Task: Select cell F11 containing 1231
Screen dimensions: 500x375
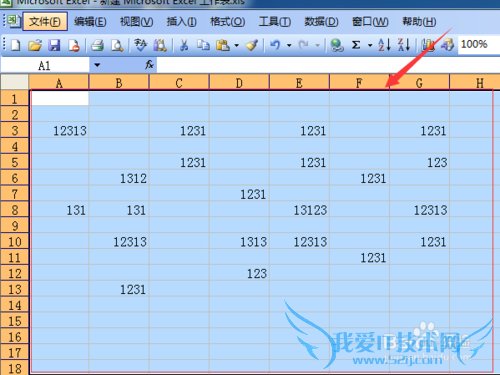Action: [x=359, y=257]
